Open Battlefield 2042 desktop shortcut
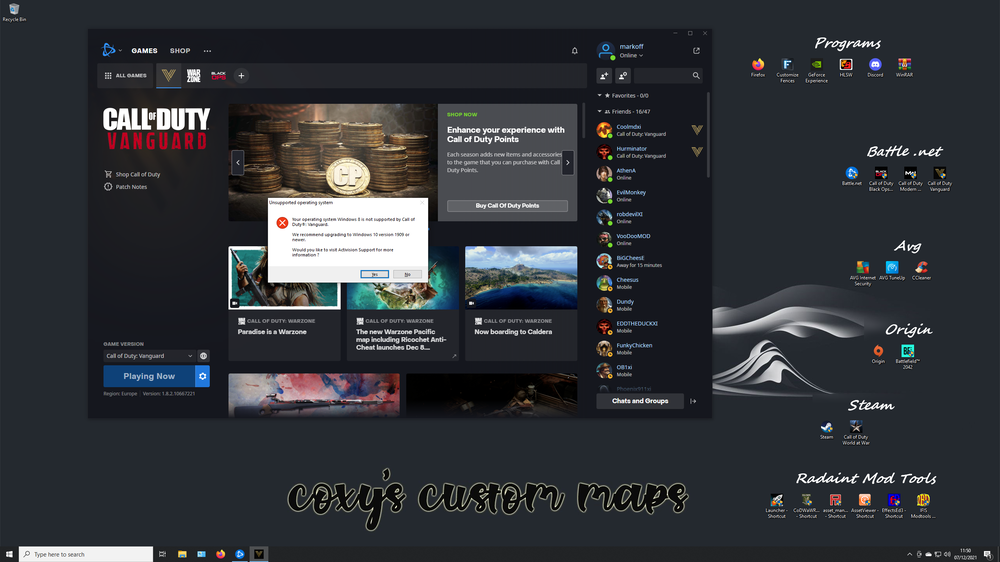The width and height of the screenshot is (1000, 562). point(908,357)
